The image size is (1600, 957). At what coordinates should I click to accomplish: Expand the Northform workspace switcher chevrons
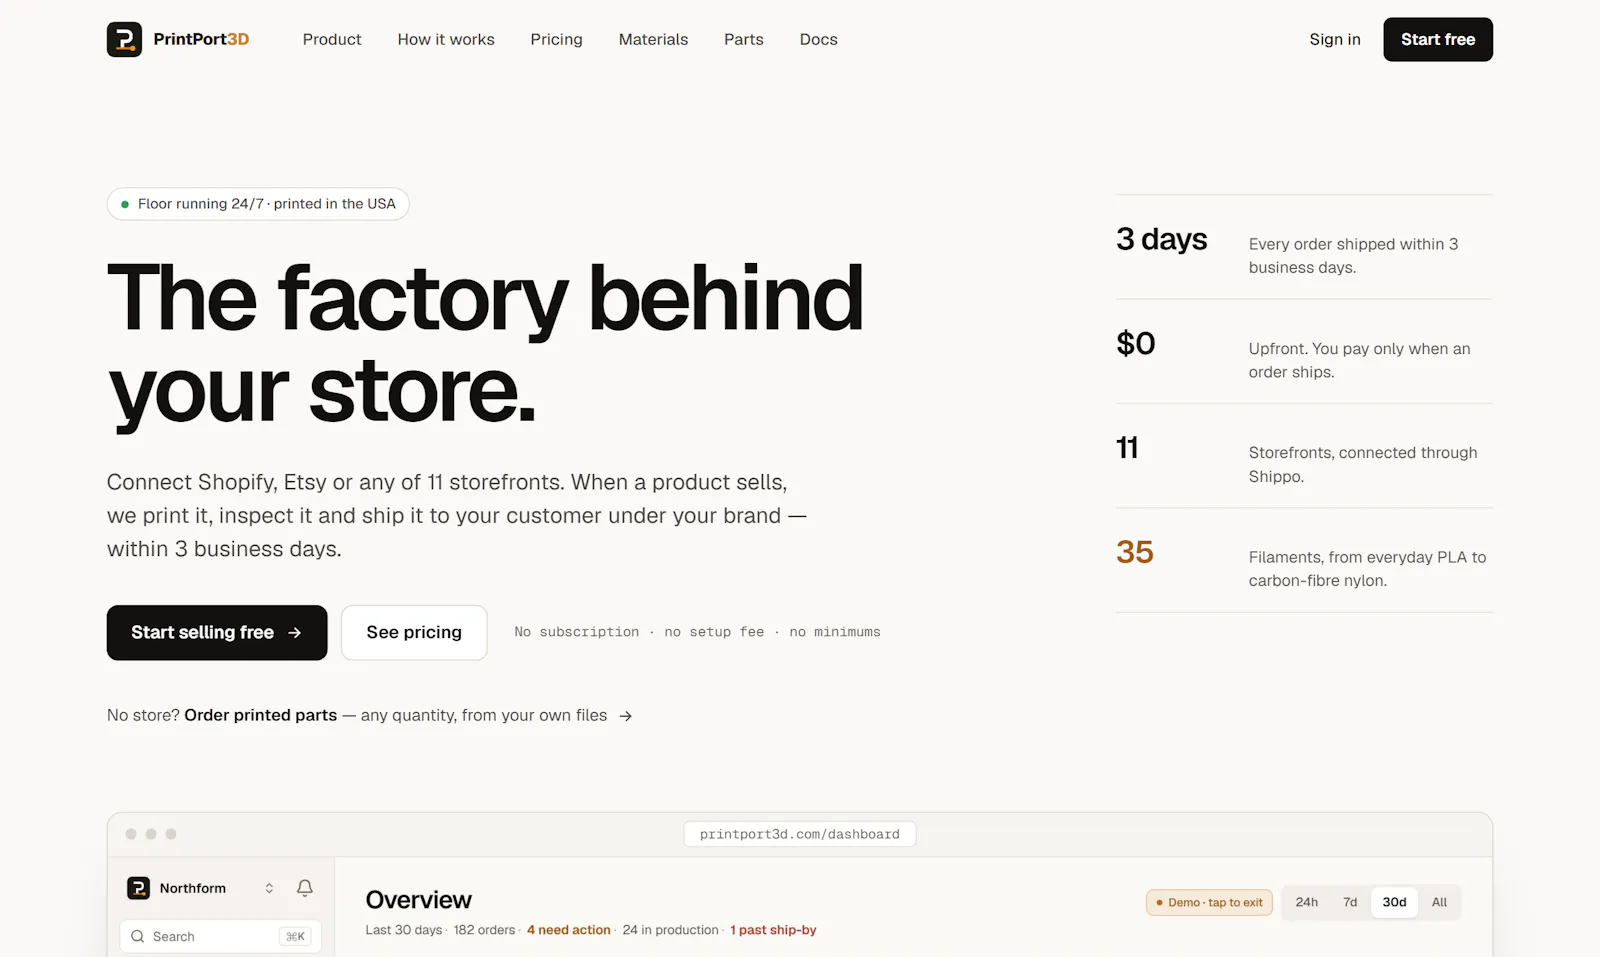pyautogui.click(x=269, y=888)
